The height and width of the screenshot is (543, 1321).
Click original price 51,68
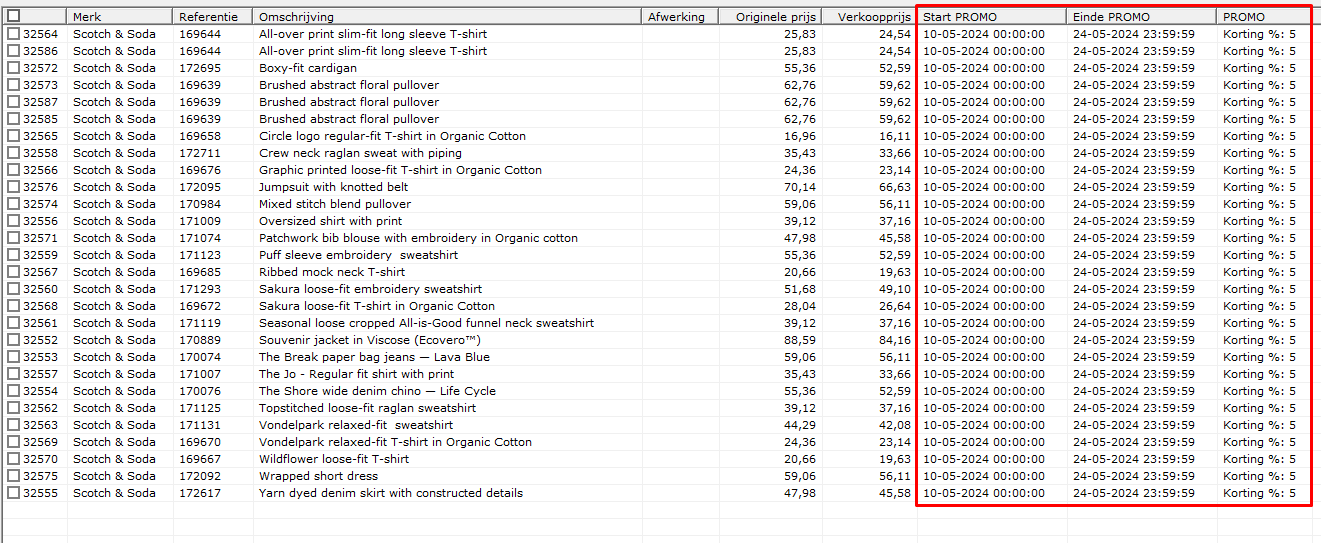point(800,289)
